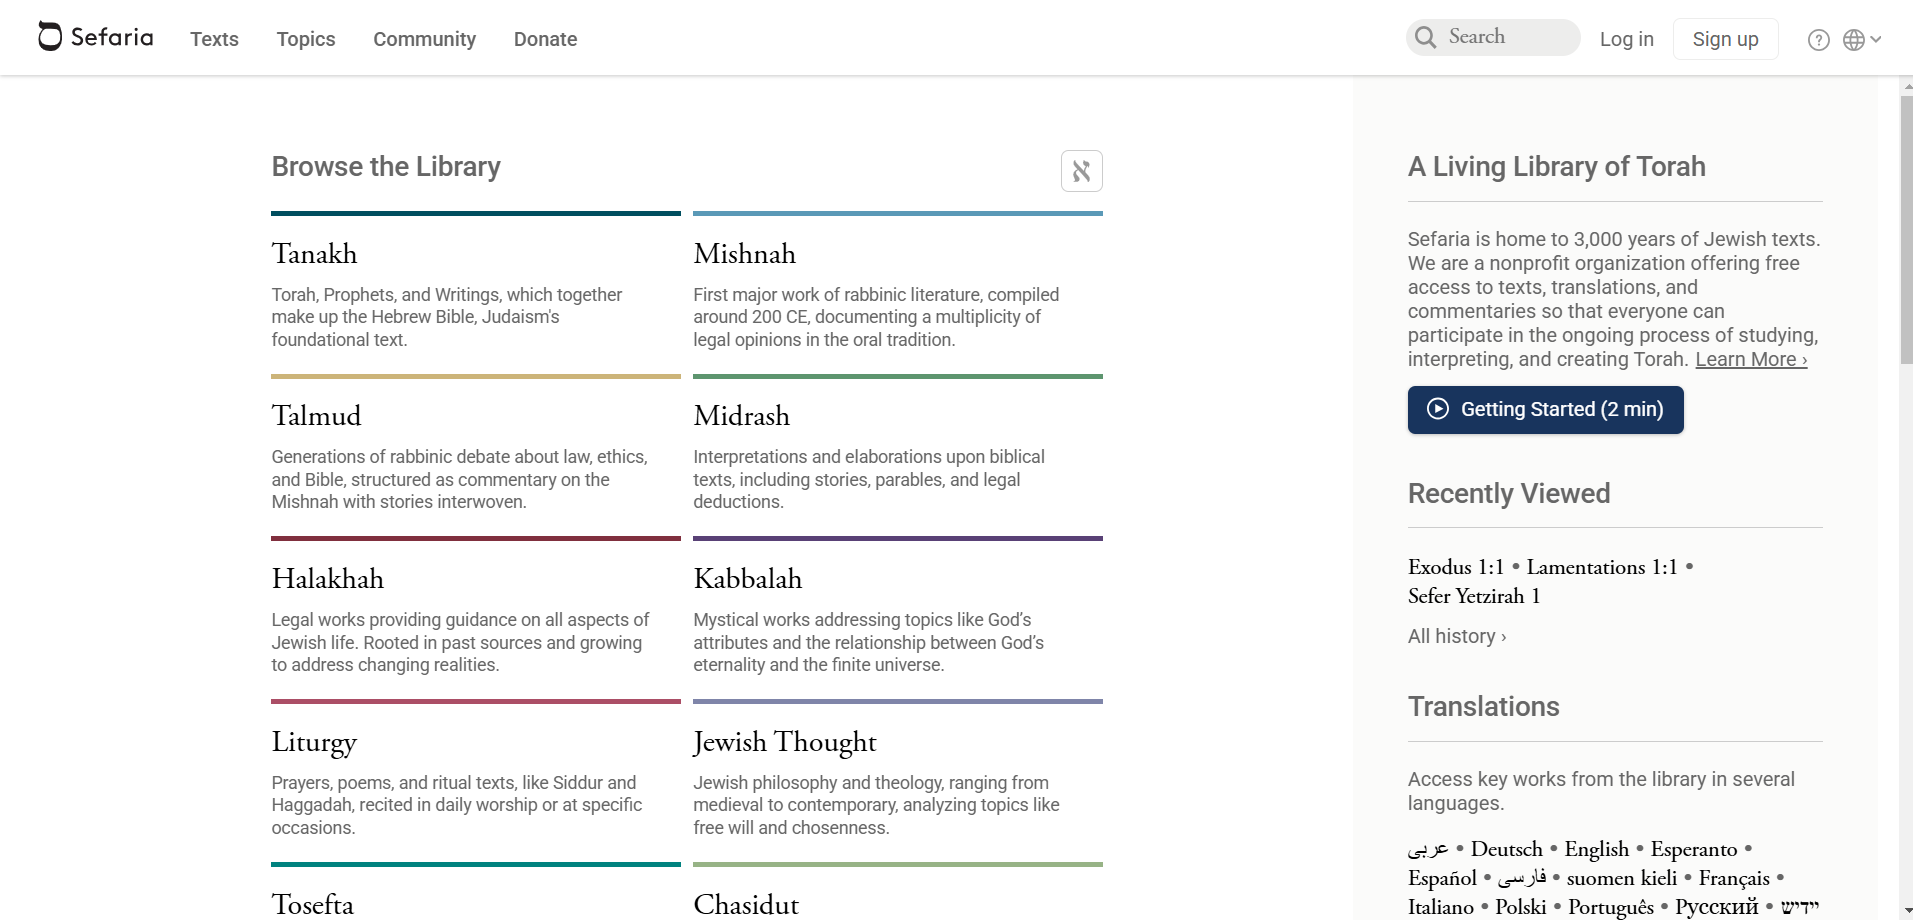Click the Sign up button
Screen dimensions: 1913x920
point(1725,39)
